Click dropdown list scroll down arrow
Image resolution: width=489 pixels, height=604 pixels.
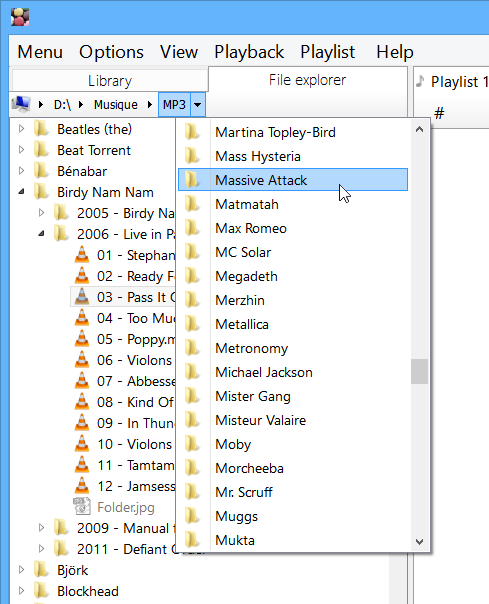[x=420, y=542]
